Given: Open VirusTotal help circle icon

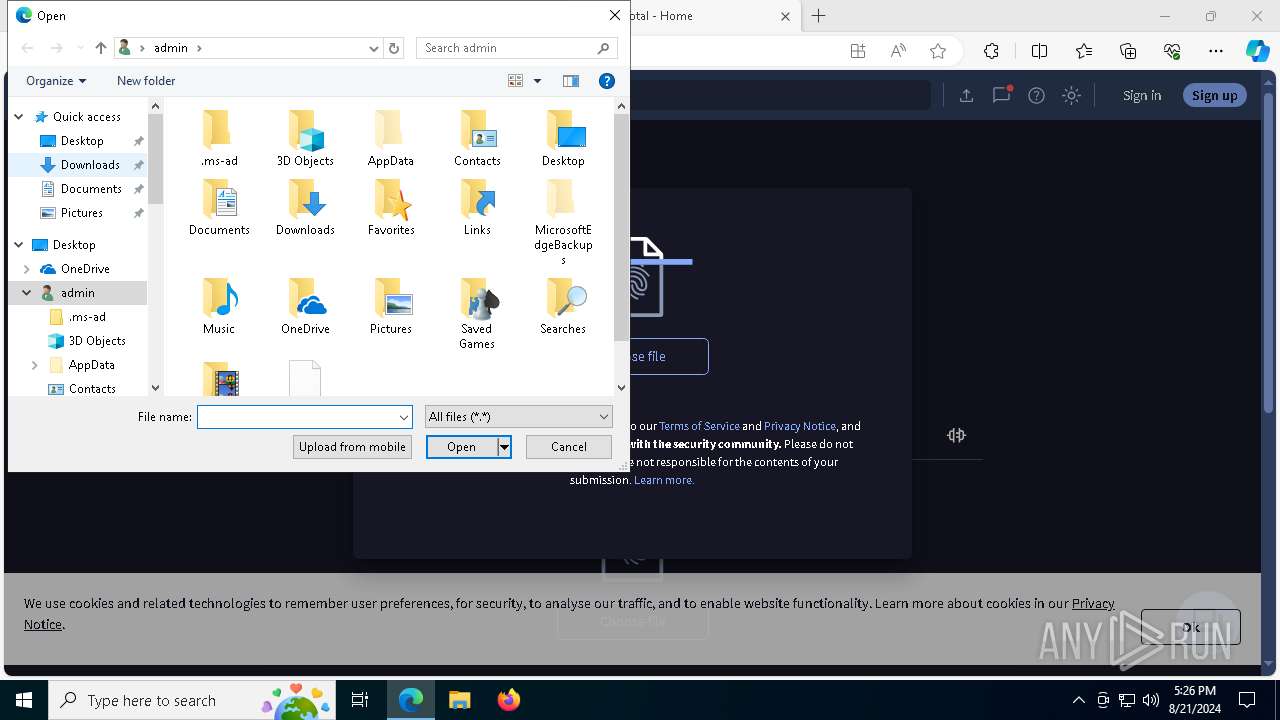Looking at the screenshot, I should (1037, 95).
